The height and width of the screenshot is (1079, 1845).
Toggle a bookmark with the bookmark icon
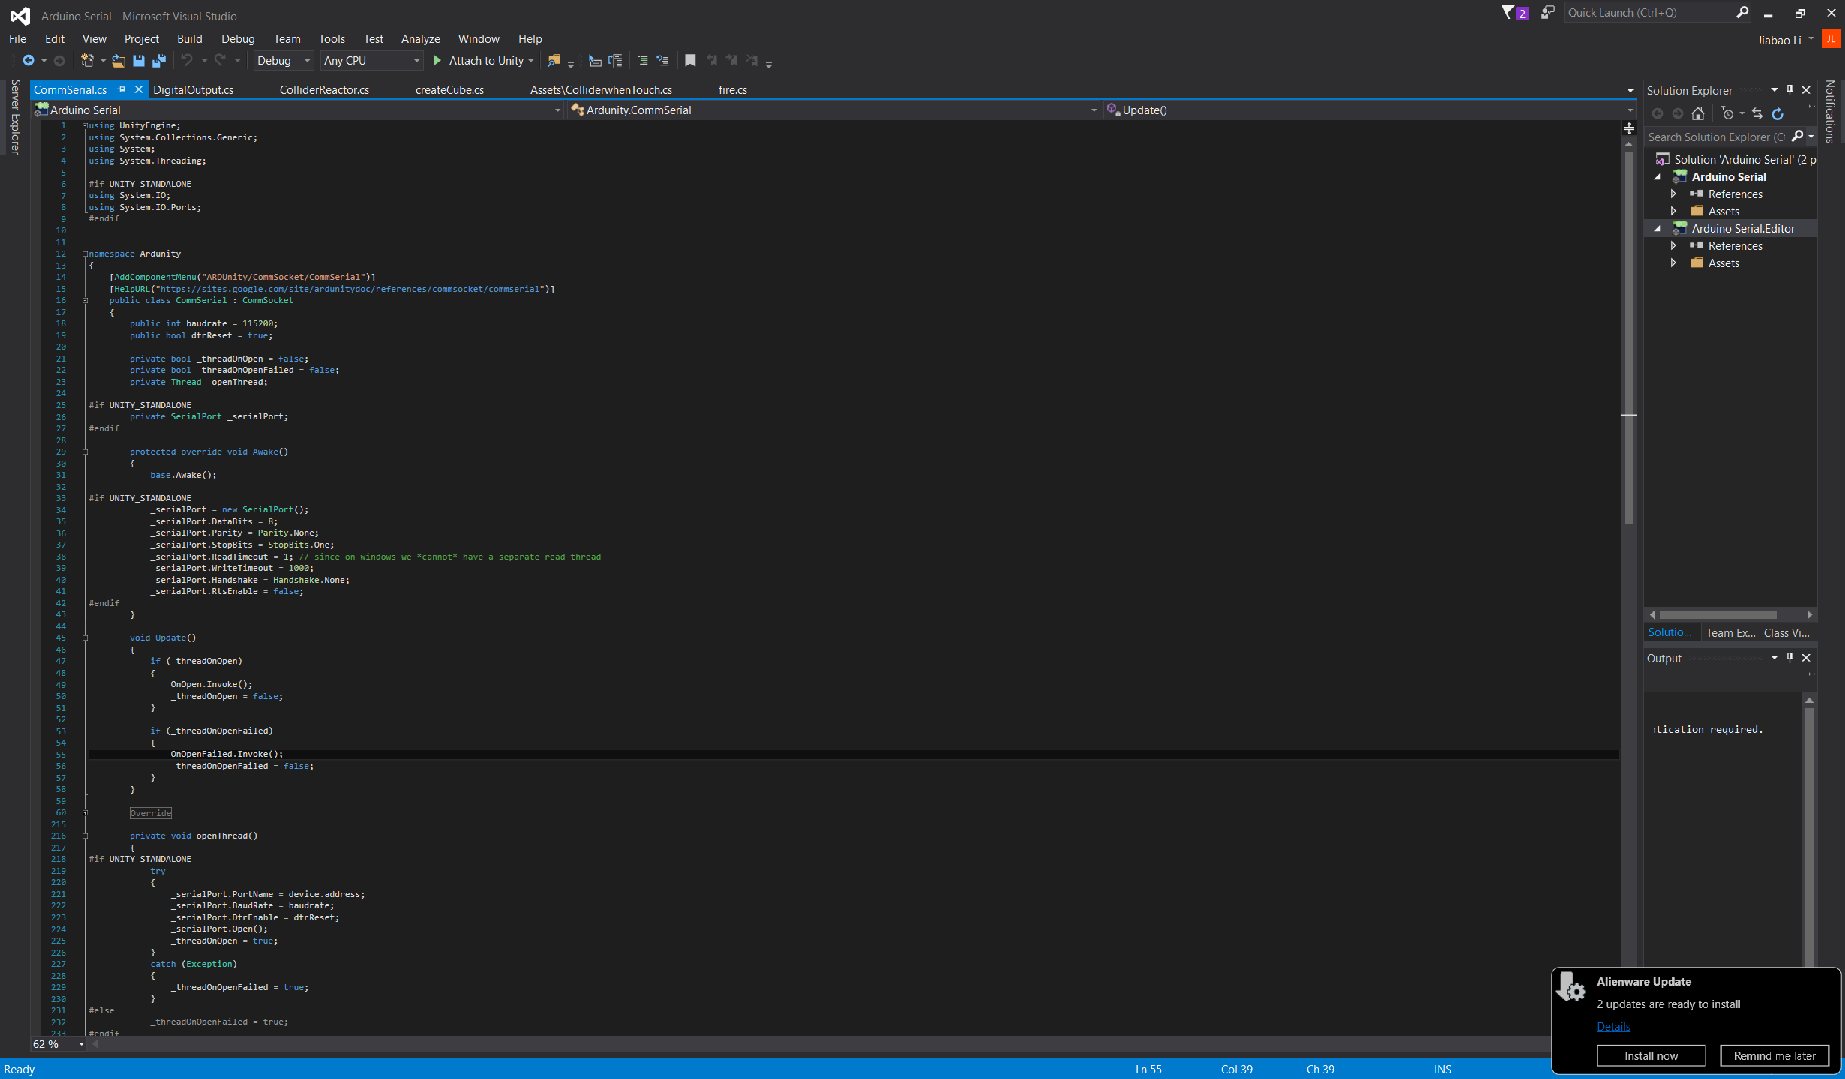[x=690, y=61]
